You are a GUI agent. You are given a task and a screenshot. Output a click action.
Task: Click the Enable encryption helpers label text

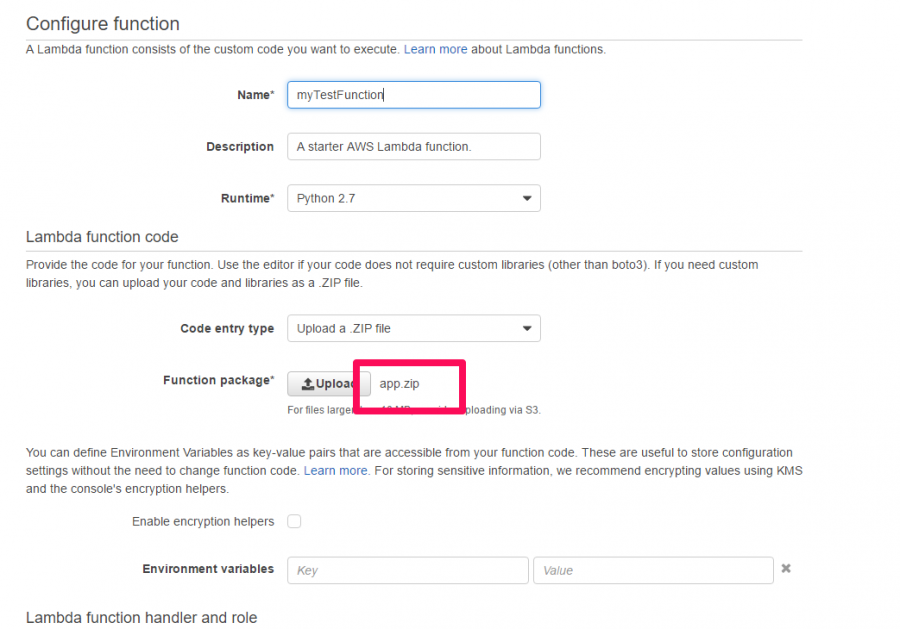(x=203, y=522)
